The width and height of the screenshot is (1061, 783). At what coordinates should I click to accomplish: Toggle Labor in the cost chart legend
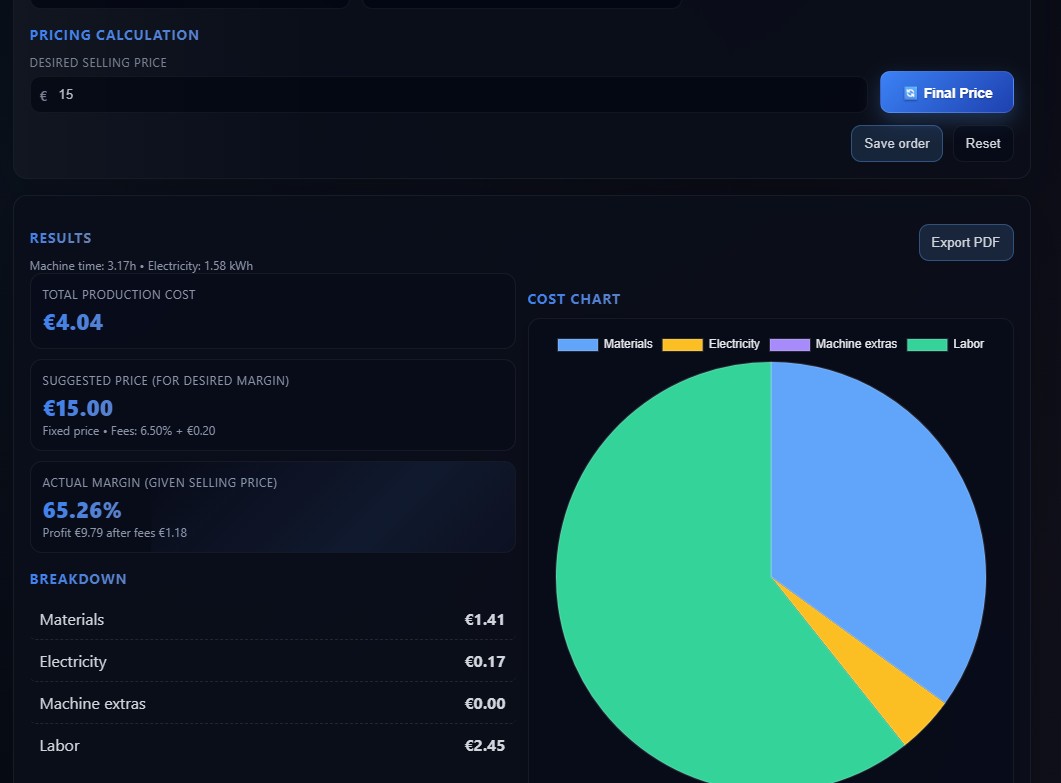coord(968,344)
